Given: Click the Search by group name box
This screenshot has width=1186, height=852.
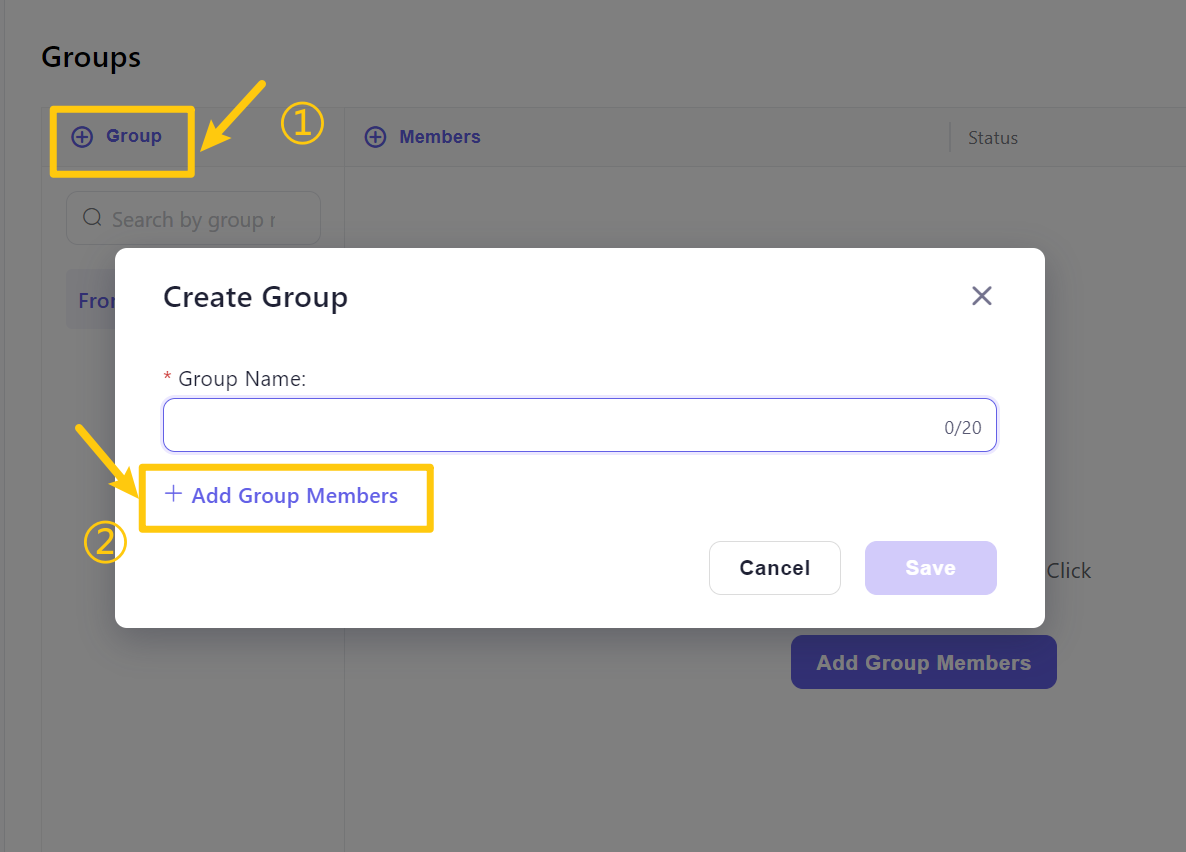Looking at the screenshot, I should [193, 219].
